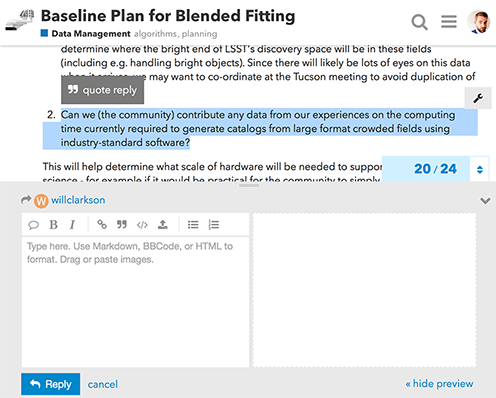
Task: Toggle bold formatting in the composer
Action: [53, 225]
